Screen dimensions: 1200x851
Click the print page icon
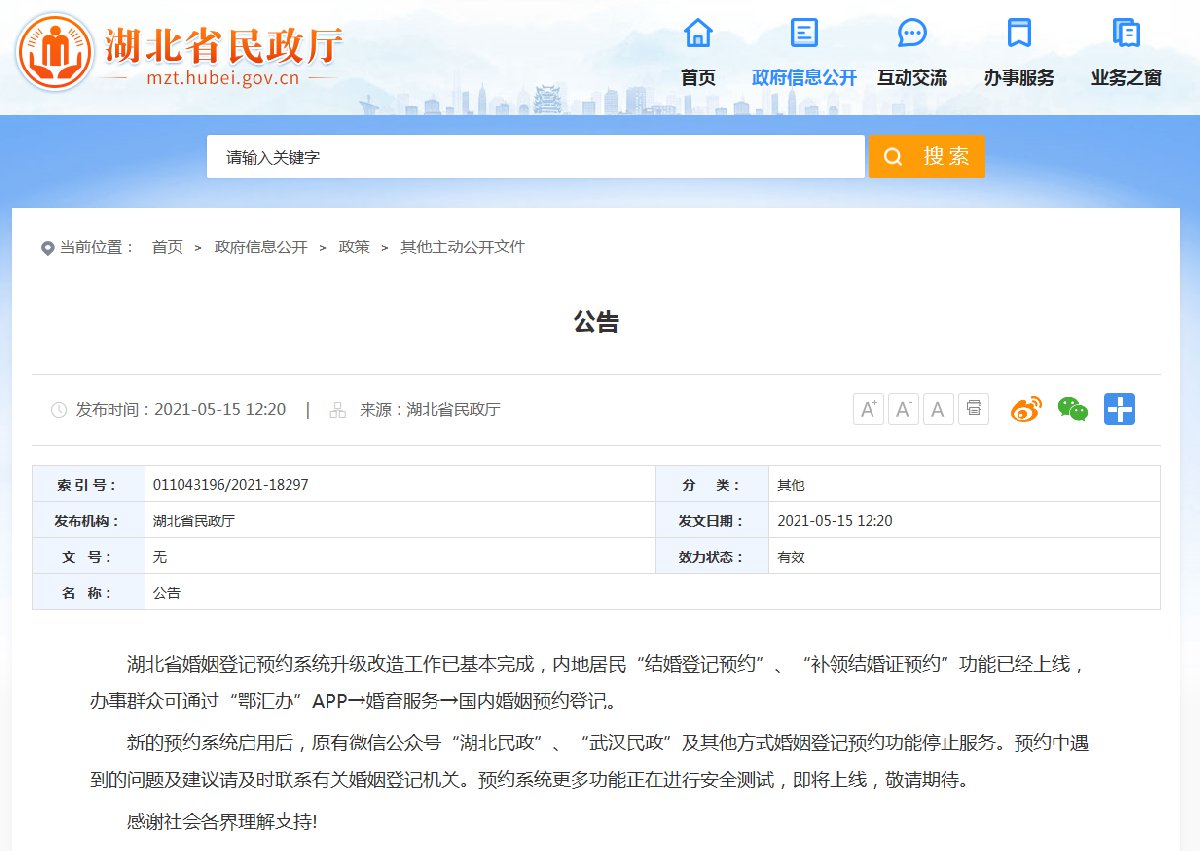[x=973, y=409]
